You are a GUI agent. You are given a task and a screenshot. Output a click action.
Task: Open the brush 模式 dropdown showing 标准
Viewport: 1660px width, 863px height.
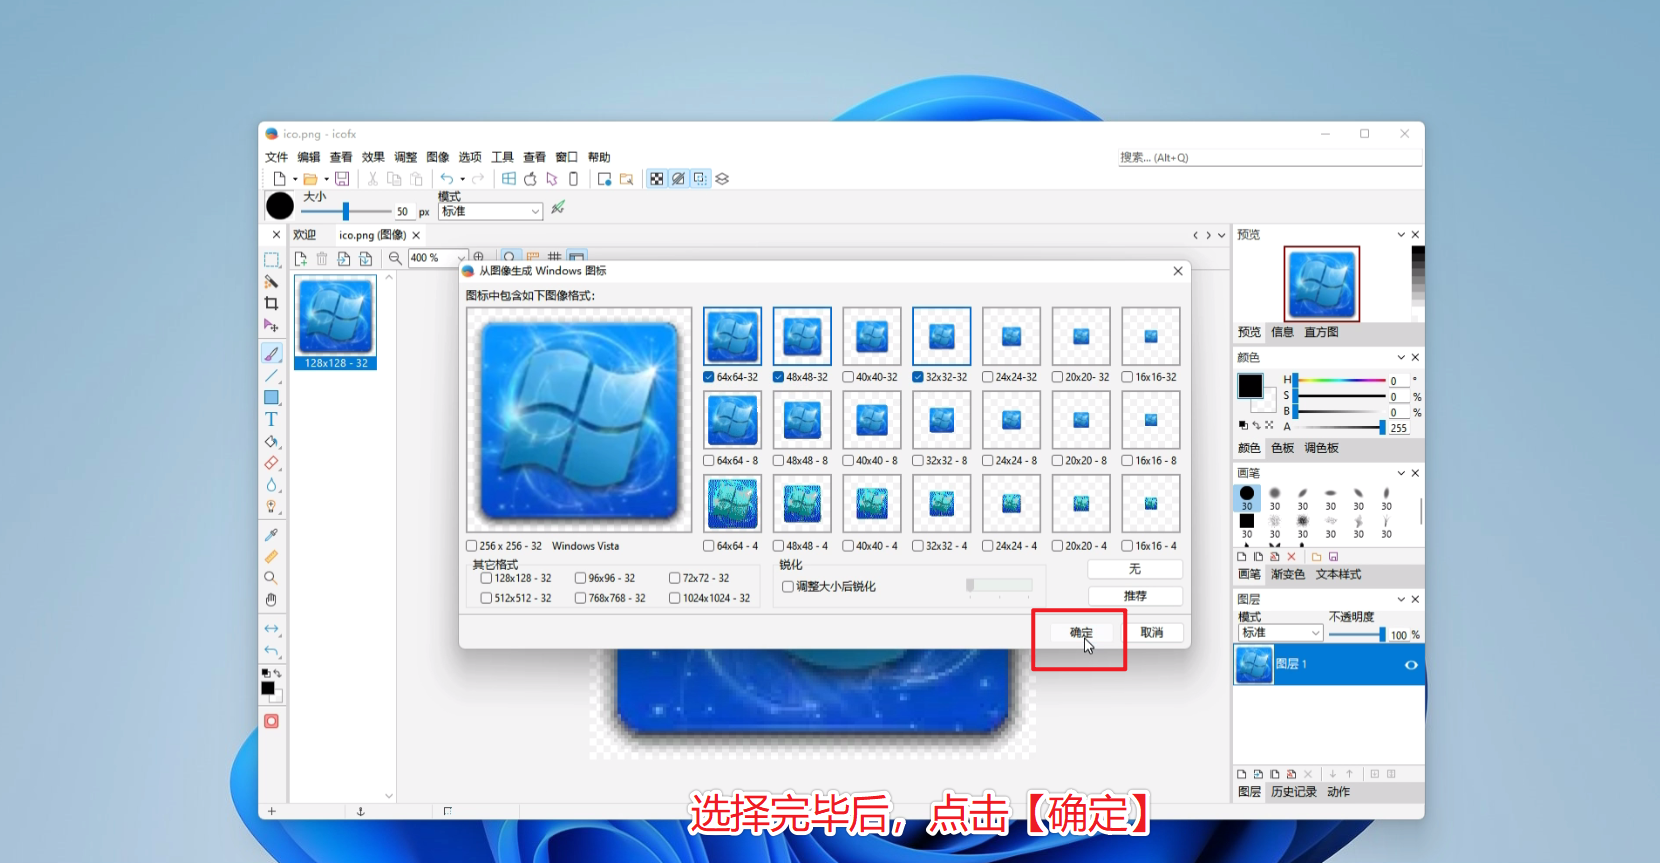(x=490, y=212)
